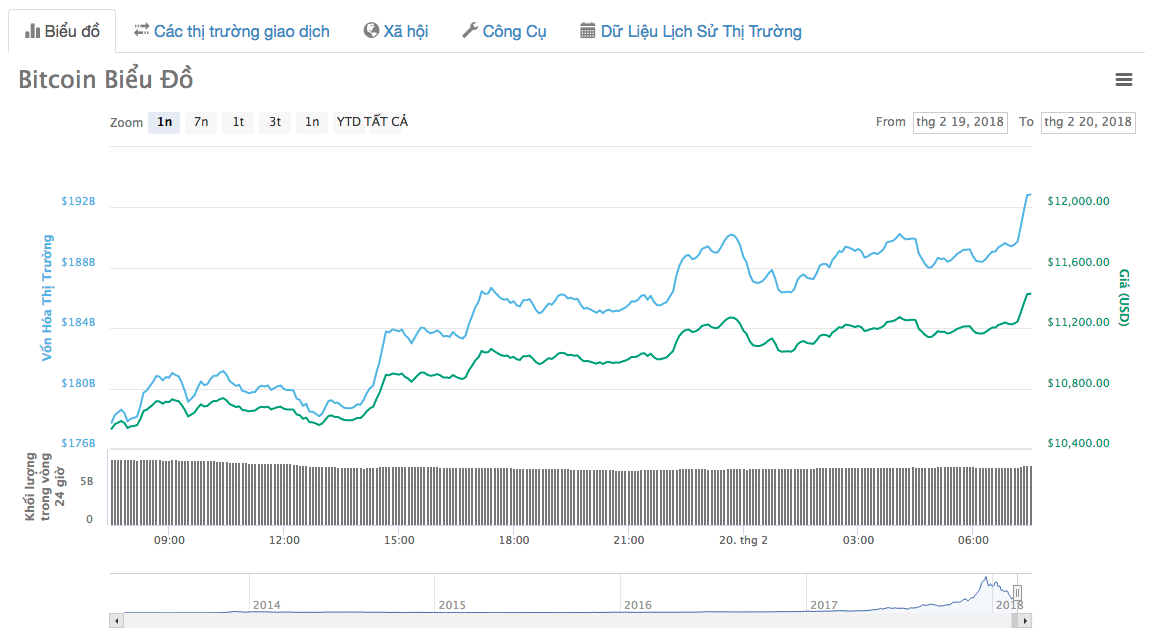Click the navigator scrollbar track below the years

570,620
